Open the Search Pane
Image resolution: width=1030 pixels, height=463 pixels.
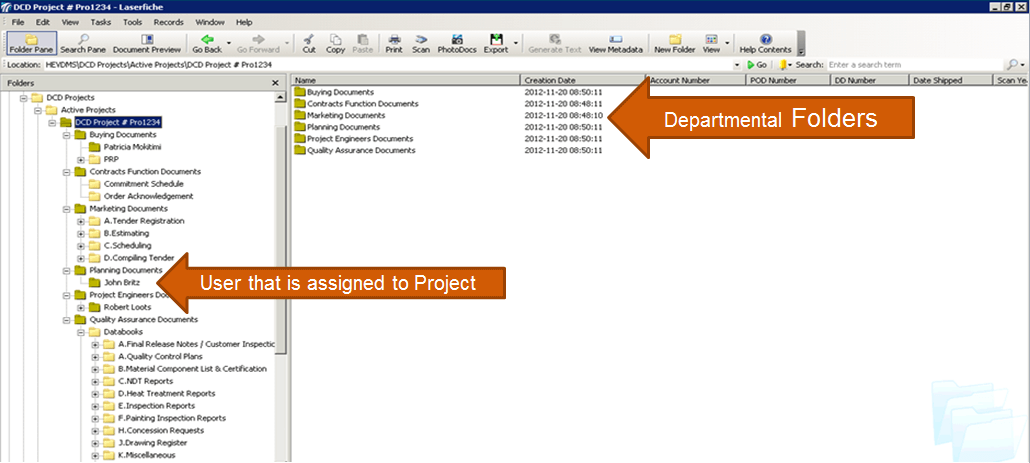(82, 43)
